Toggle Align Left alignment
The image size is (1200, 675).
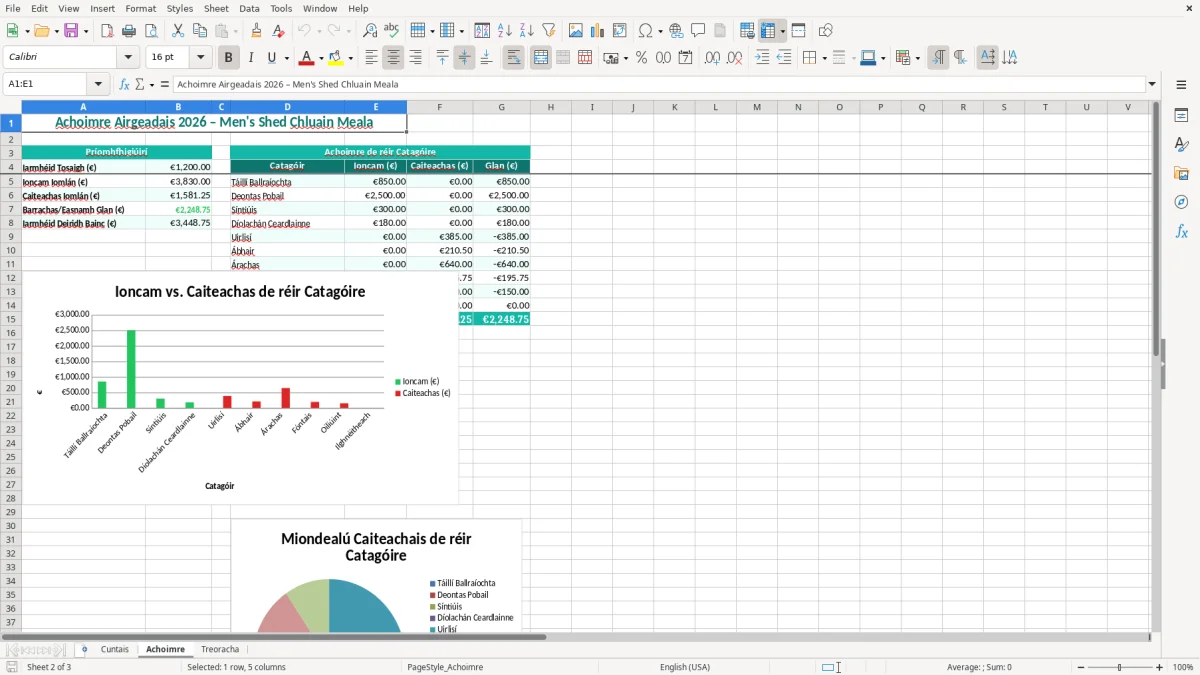coord(371,58)
